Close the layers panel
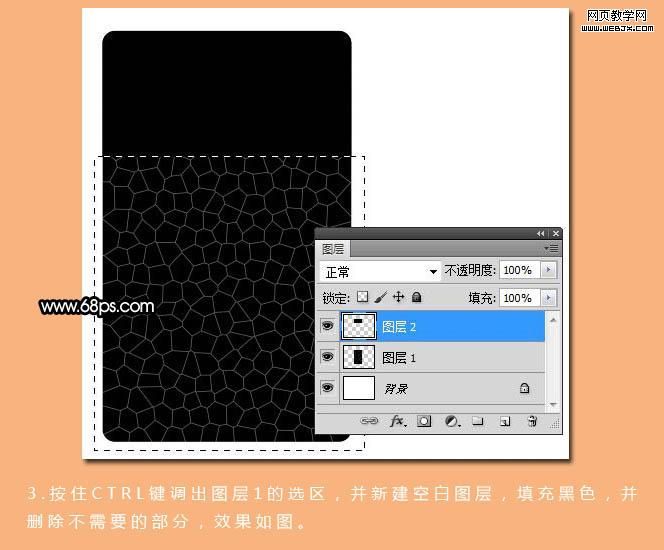 (556, 233)
